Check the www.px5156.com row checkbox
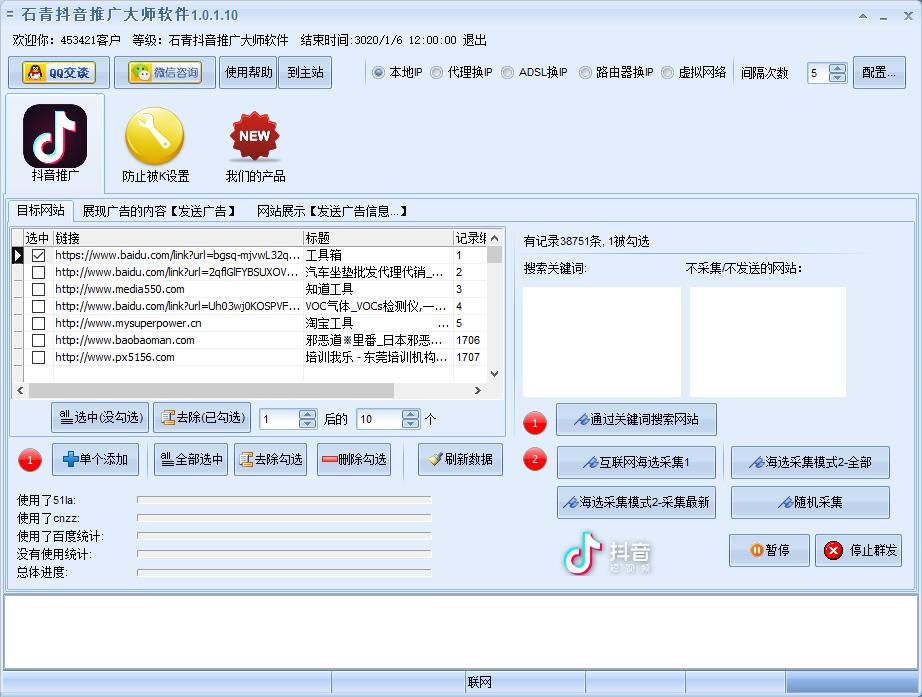The width and height of the screenshot is (922, 697). point(38,357)
